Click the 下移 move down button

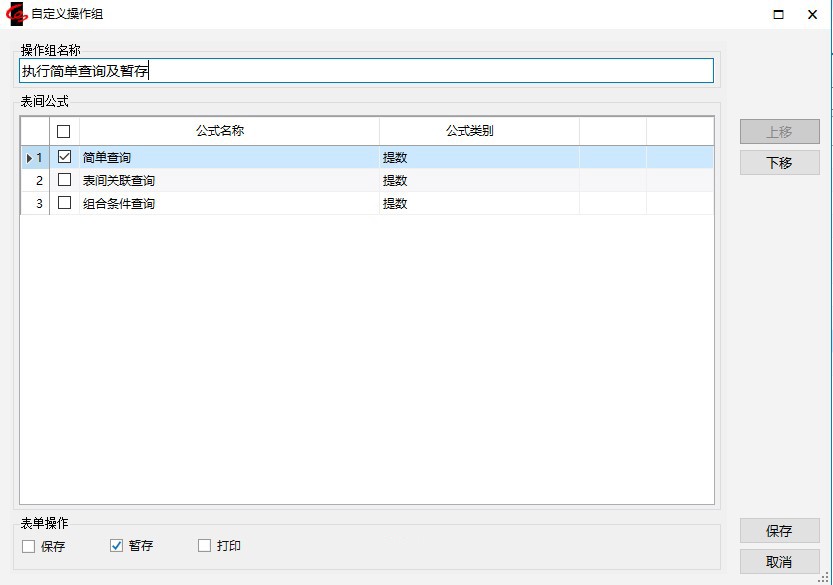779,163
